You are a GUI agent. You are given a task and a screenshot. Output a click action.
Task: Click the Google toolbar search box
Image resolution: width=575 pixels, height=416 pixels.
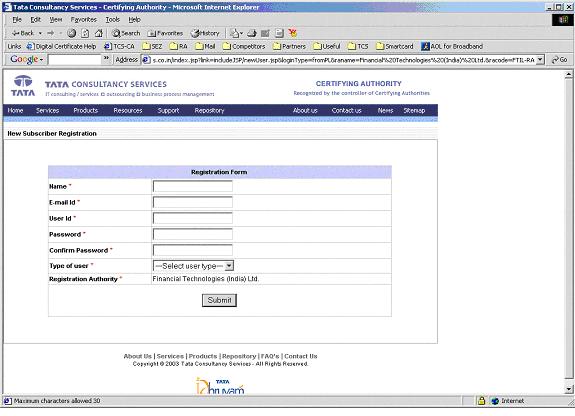click(74, 59)
